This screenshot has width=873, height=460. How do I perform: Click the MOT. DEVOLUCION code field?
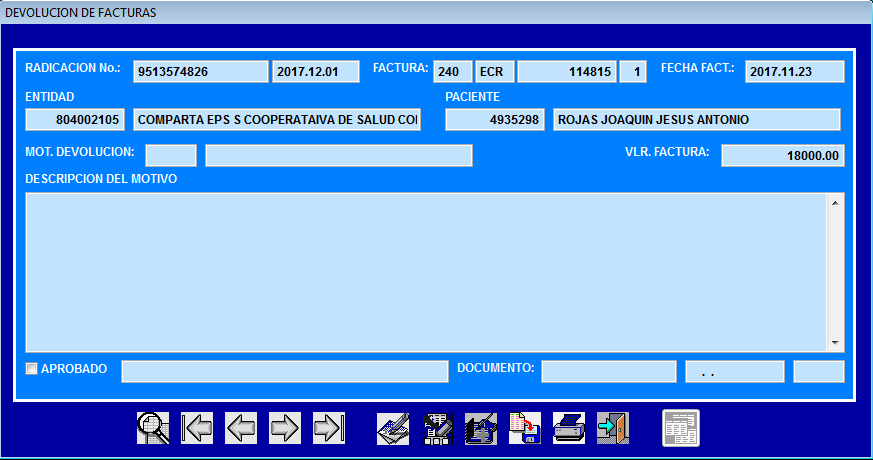point(171,155)
